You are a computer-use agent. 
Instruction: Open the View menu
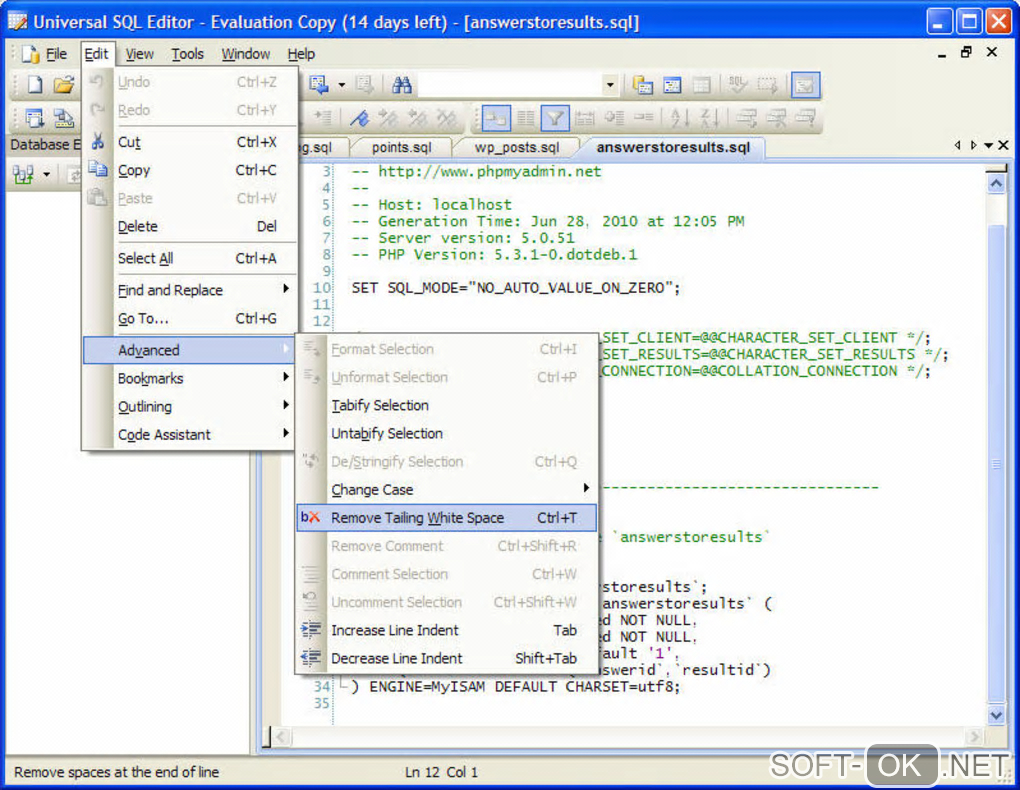pyautogui.click(x=139, y=54)
